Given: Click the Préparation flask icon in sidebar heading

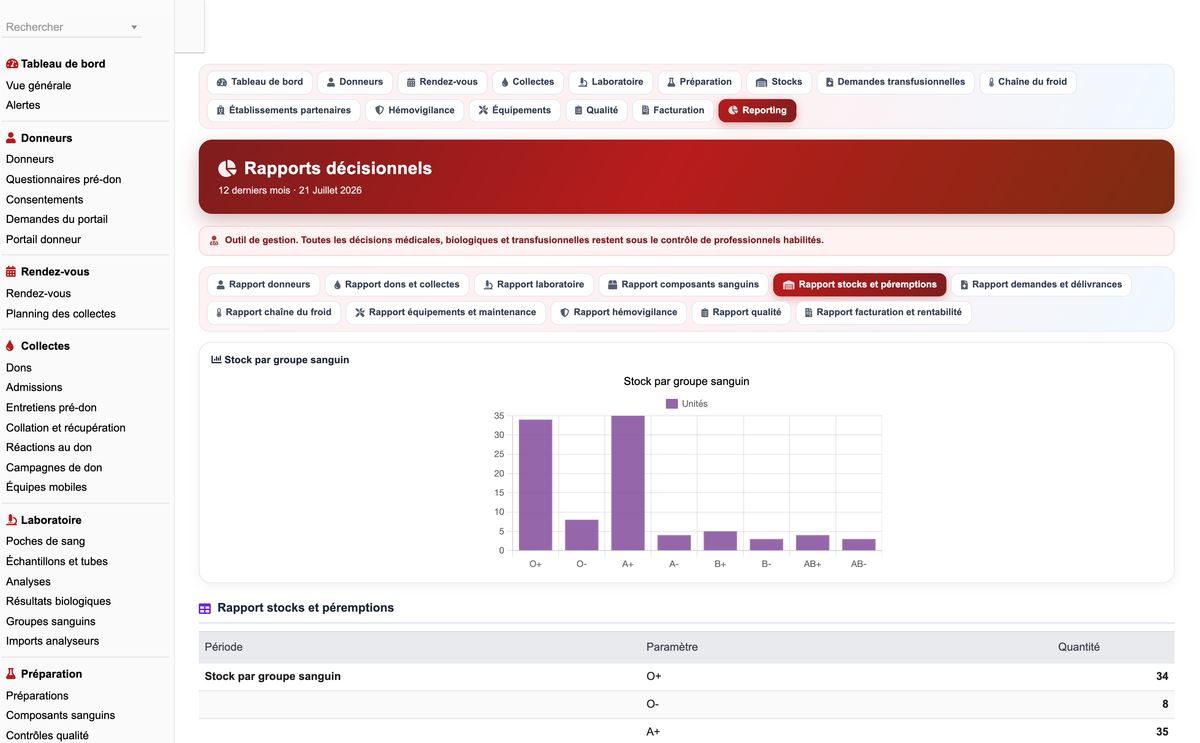Looking at the screenshot, I should (11, 674).
